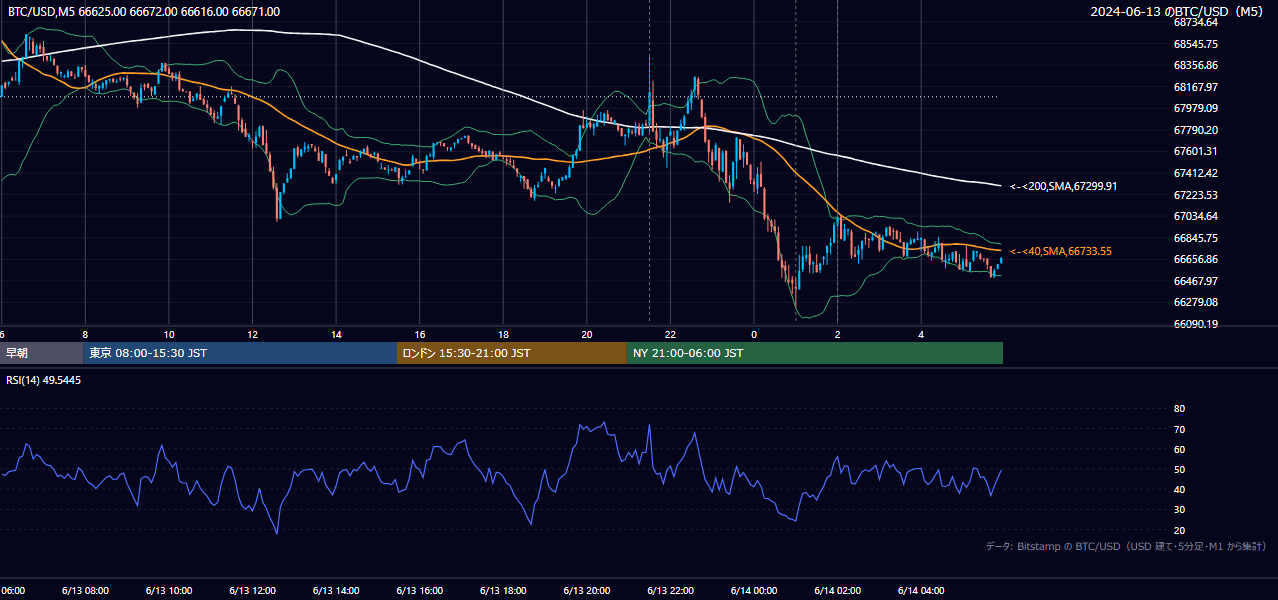1278x600 pixels.
Task: Click price axis value 68545.75
Action: pos(1195,44)
